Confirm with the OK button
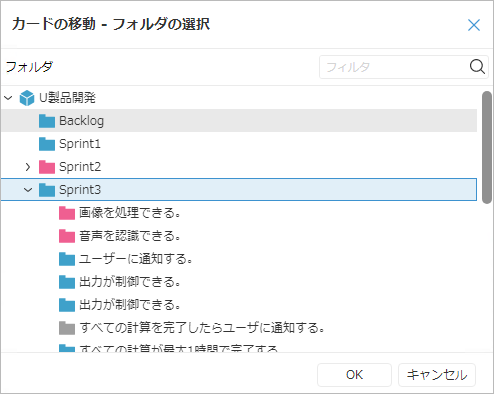The height and width of the screenshot is (394, 494). [354, 375]
